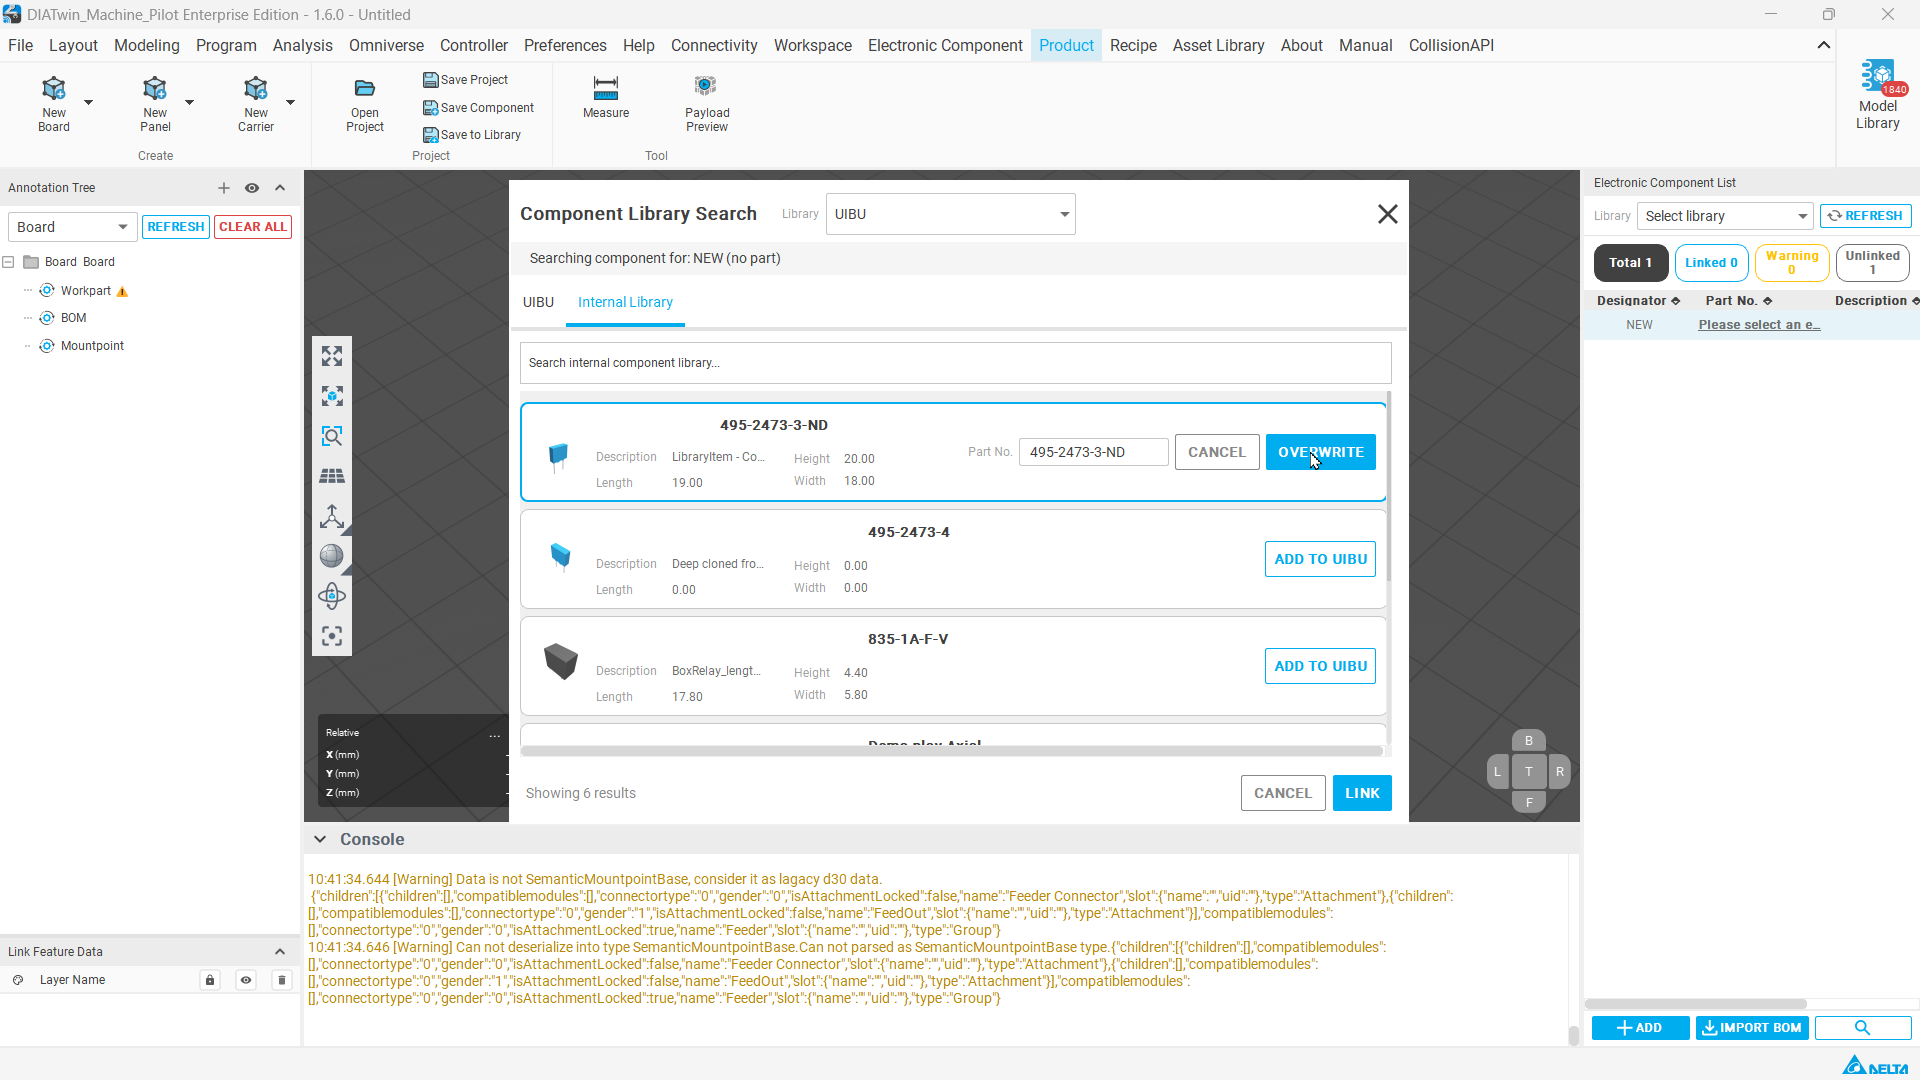Open the New Carrier dropdown arrow
1920x1080 pixels.
290,102
